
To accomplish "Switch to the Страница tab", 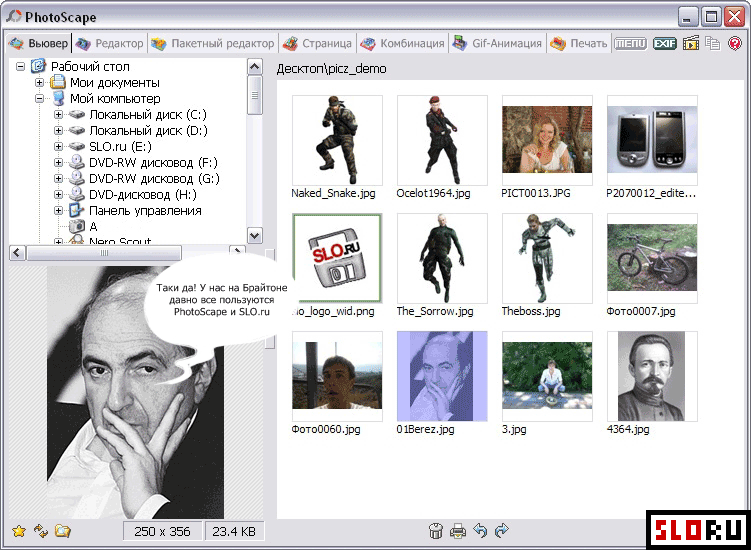I will pos(317,44).
